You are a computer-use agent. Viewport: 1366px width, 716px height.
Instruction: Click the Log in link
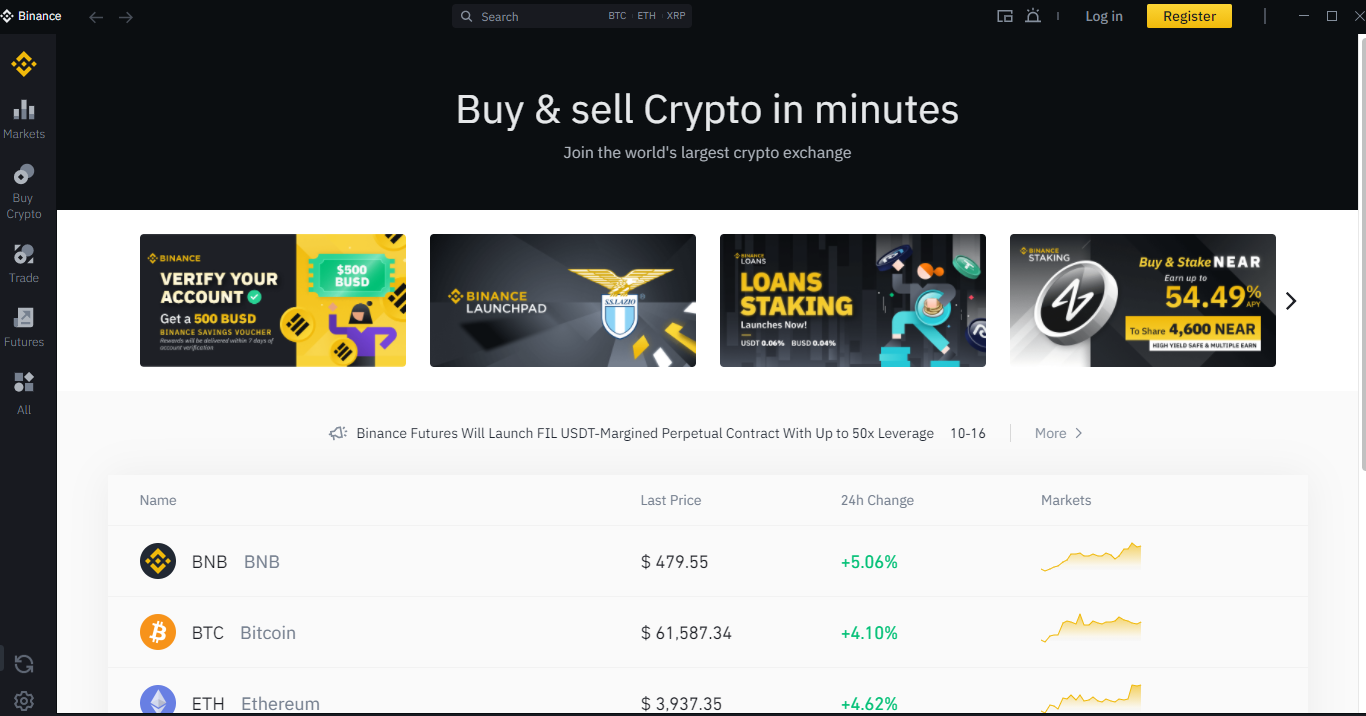click(x=1104, y=16)
